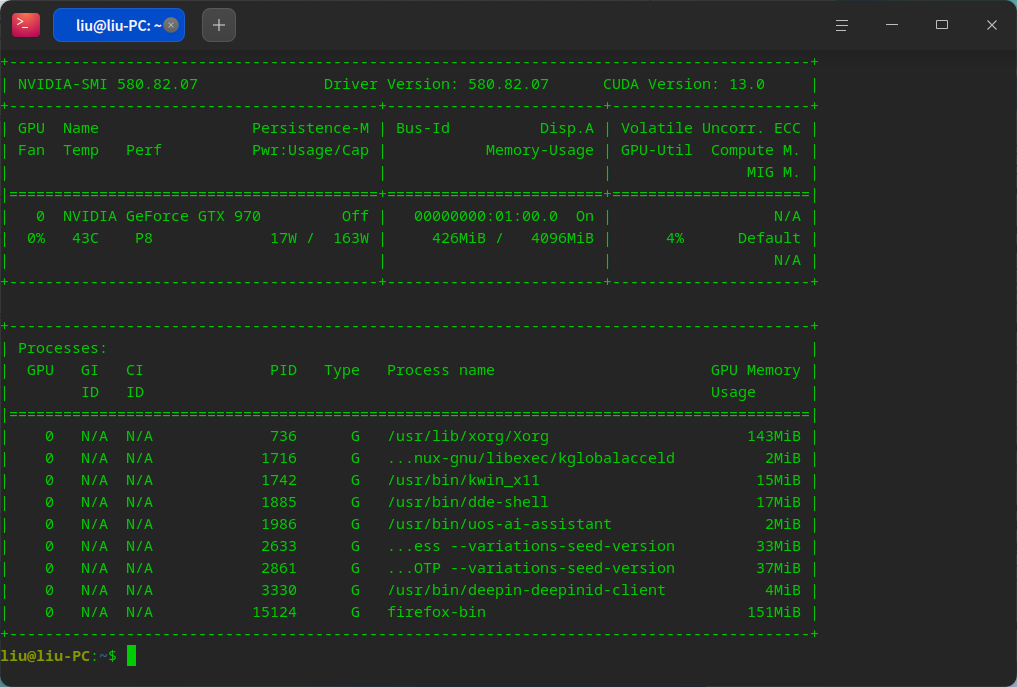Screen dimensions: 1017x687
Task: Select the liu@liu-PC terminal tab
Action: (119, 25)
